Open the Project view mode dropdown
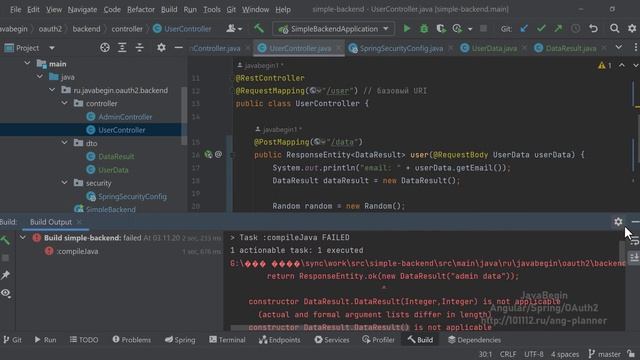 (52, 48)
